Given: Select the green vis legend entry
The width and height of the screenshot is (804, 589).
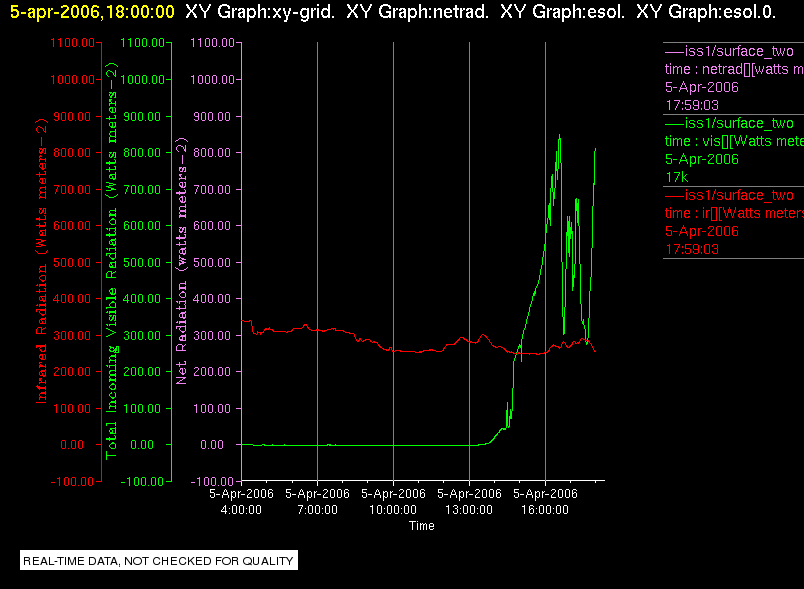Looking at the screenshot, I should pos(733,150).
